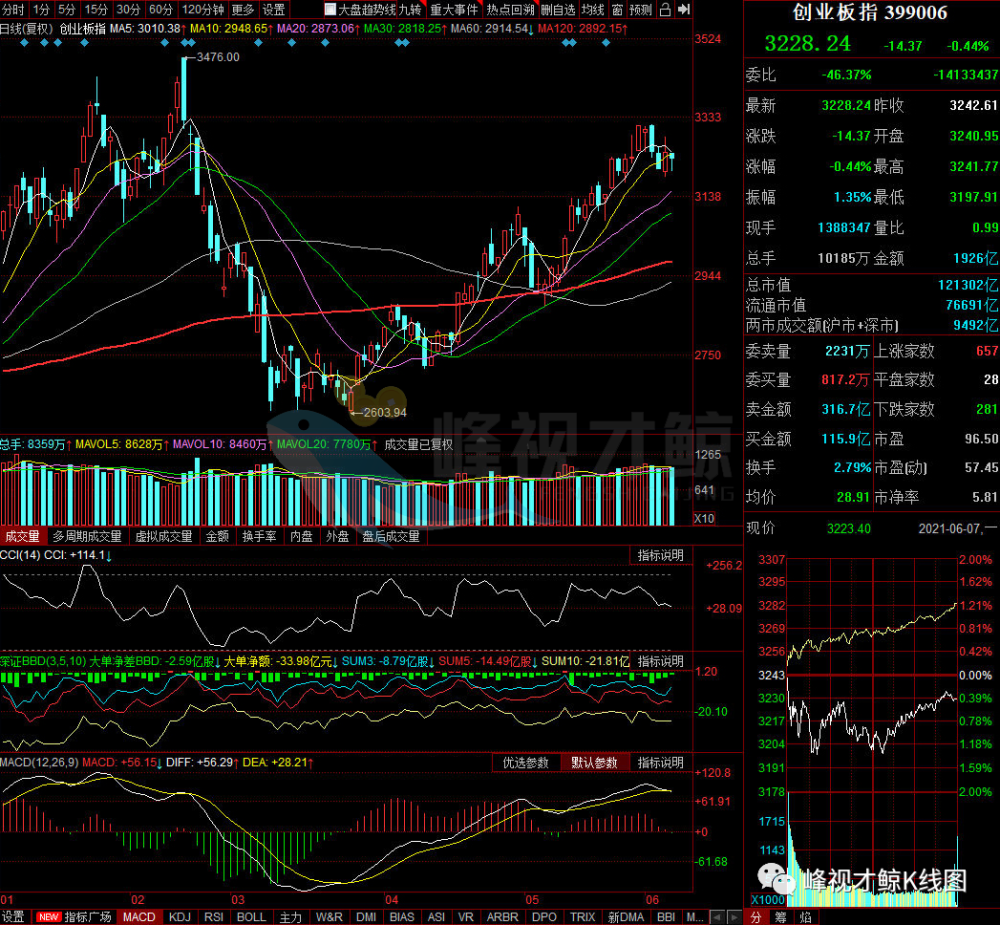Open the 日线(复权) period label

(26, 29)
